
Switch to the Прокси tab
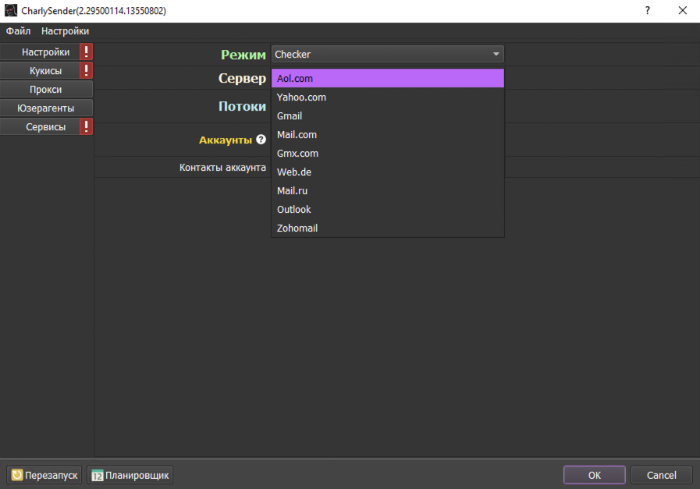point(46,90)
